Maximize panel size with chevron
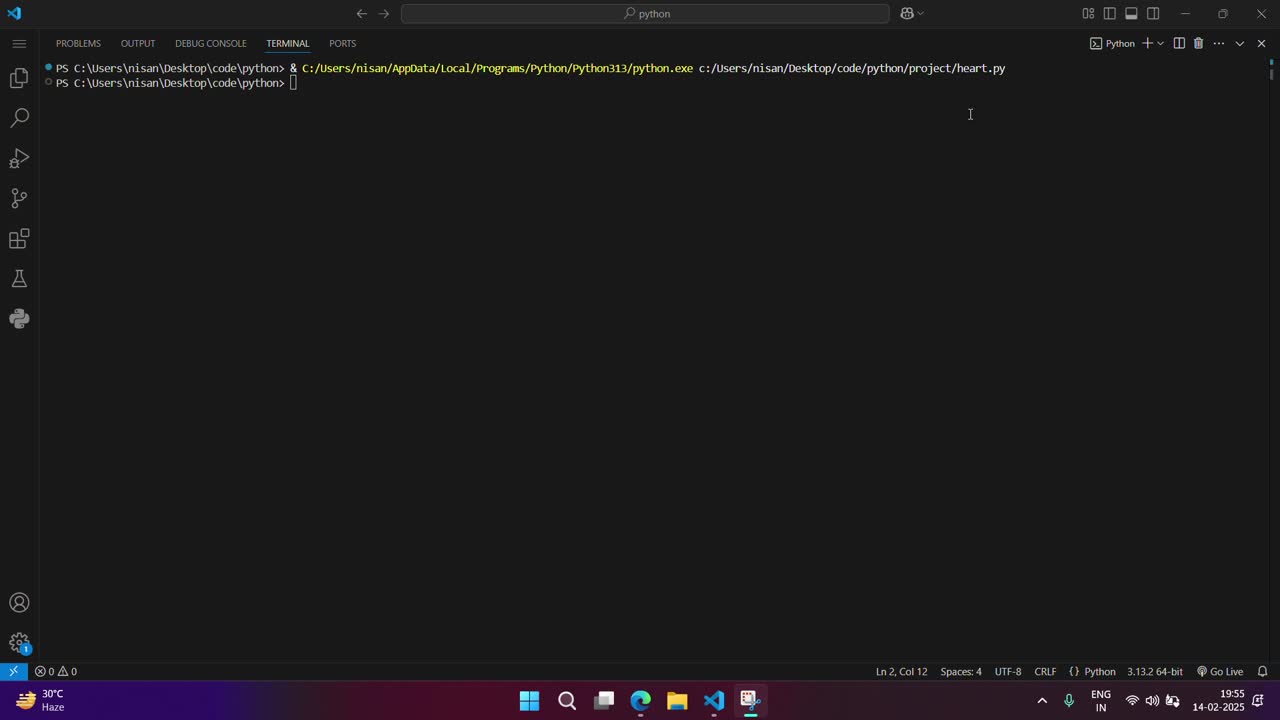Viewport: 1280px width, 720px height. (1240, 44)
